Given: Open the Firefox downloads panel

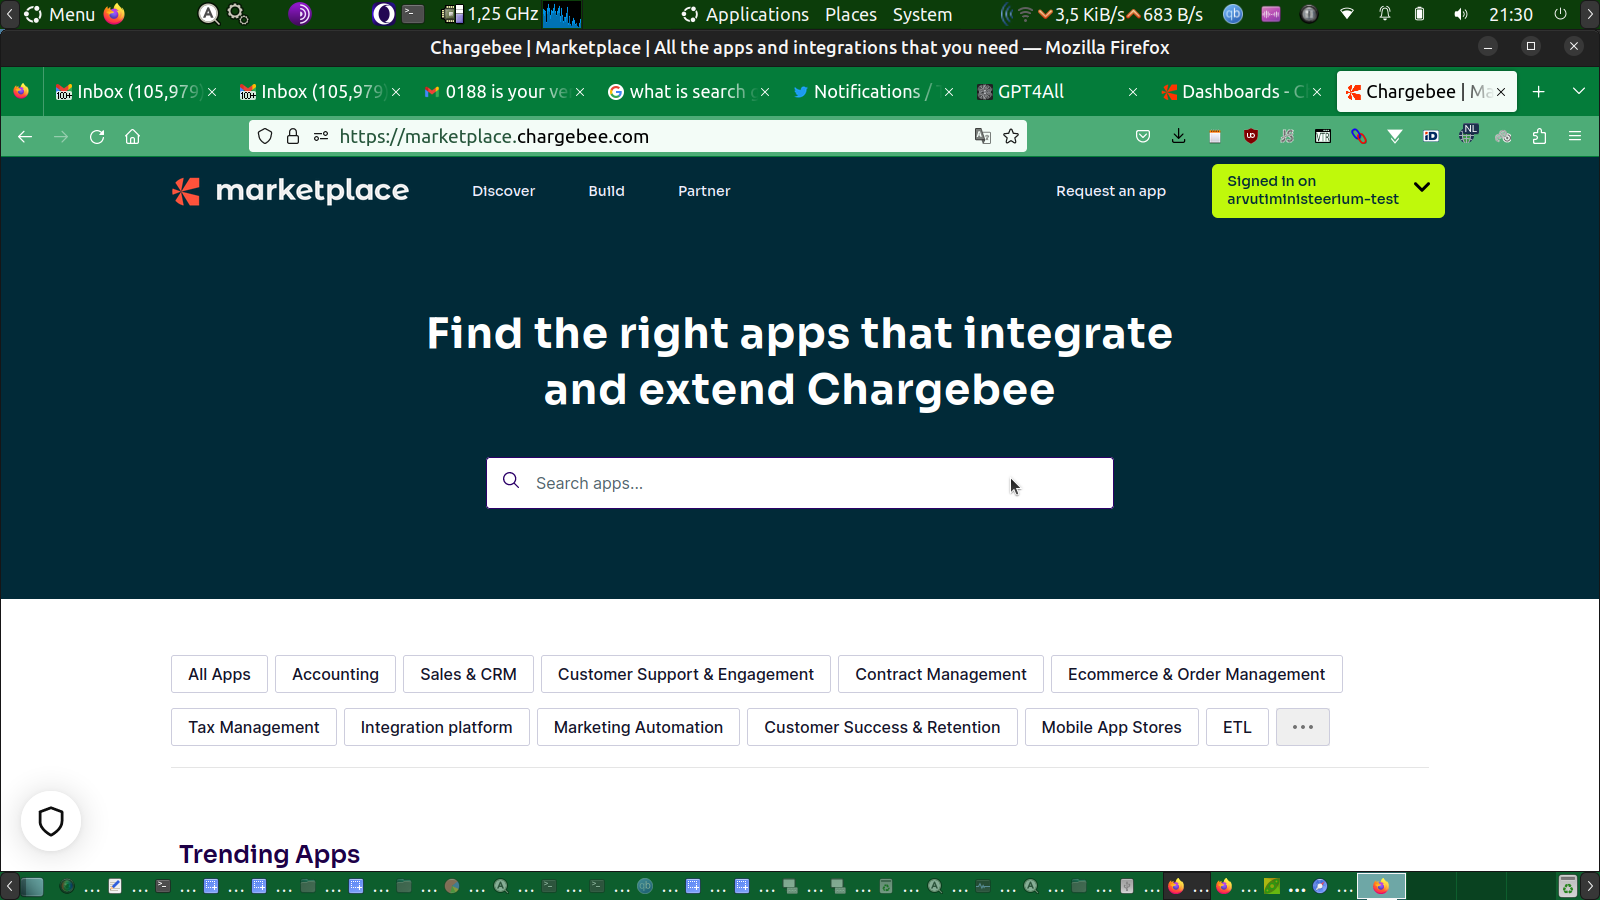Looking at the screenshot, I should click(1178, 137).
